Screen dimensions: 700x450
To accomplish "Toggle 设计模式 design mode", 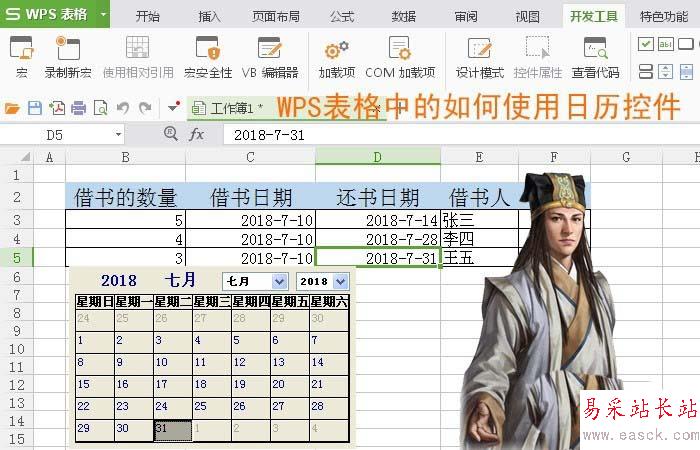I will click(479, 57).
